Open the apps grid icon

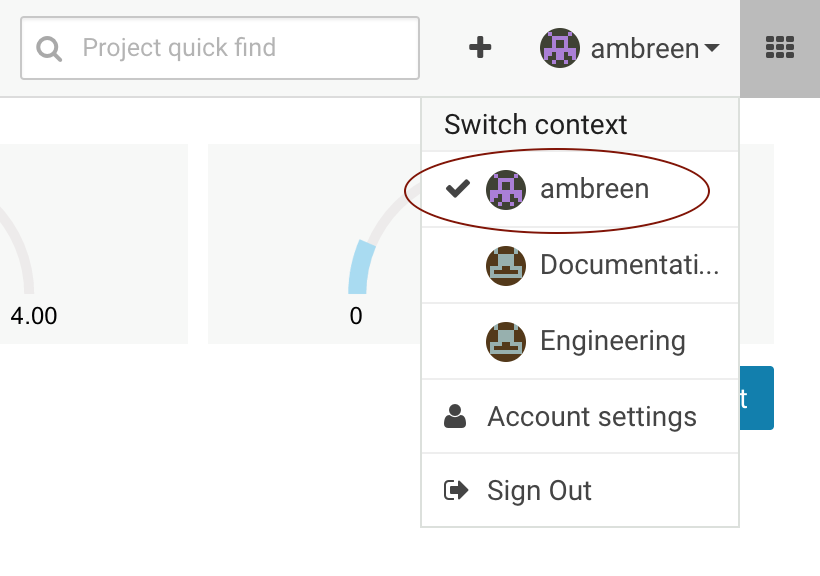click(780, 47)
